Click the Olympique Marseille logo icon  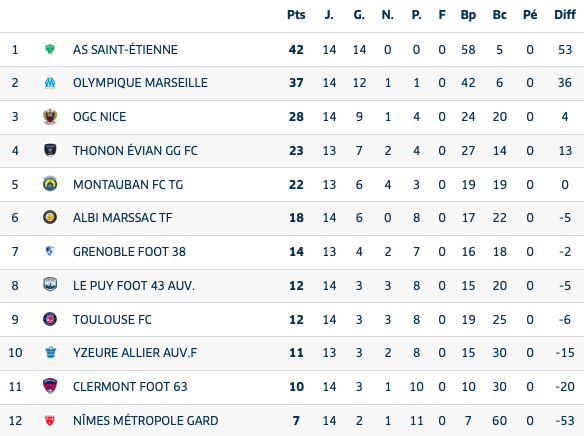(x=50, y=82)
